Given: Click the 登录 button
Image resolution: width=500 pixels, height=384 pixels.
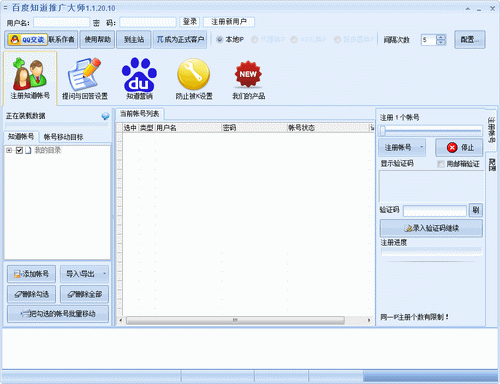Looking at the screenshot, I should coord(190,22).
